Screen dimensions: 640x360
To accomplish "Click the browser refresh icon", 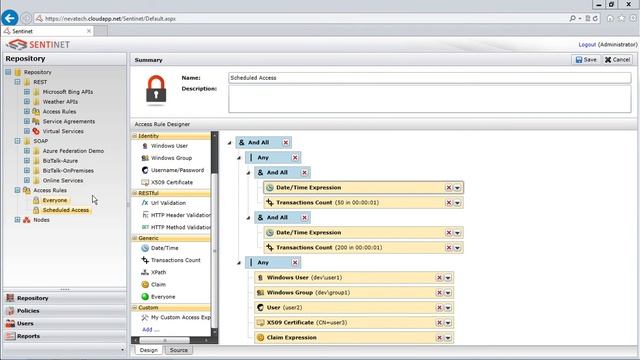I will pos(595,18).
